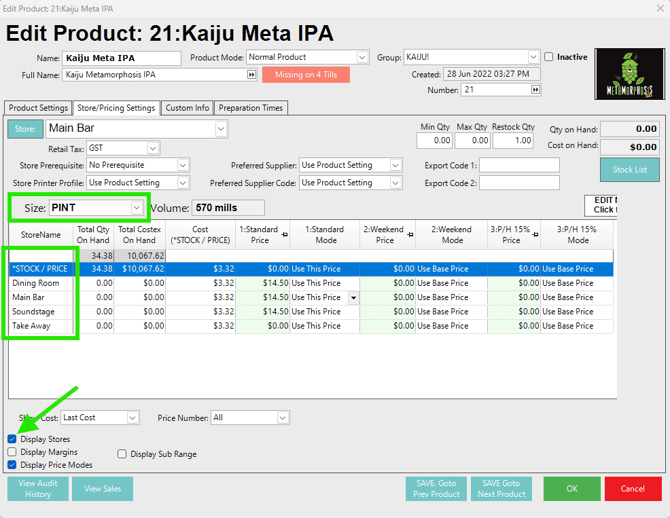The image size is (670, 518).
Task: Open the Size dropdown showing PINT
Action: point(136,208)
